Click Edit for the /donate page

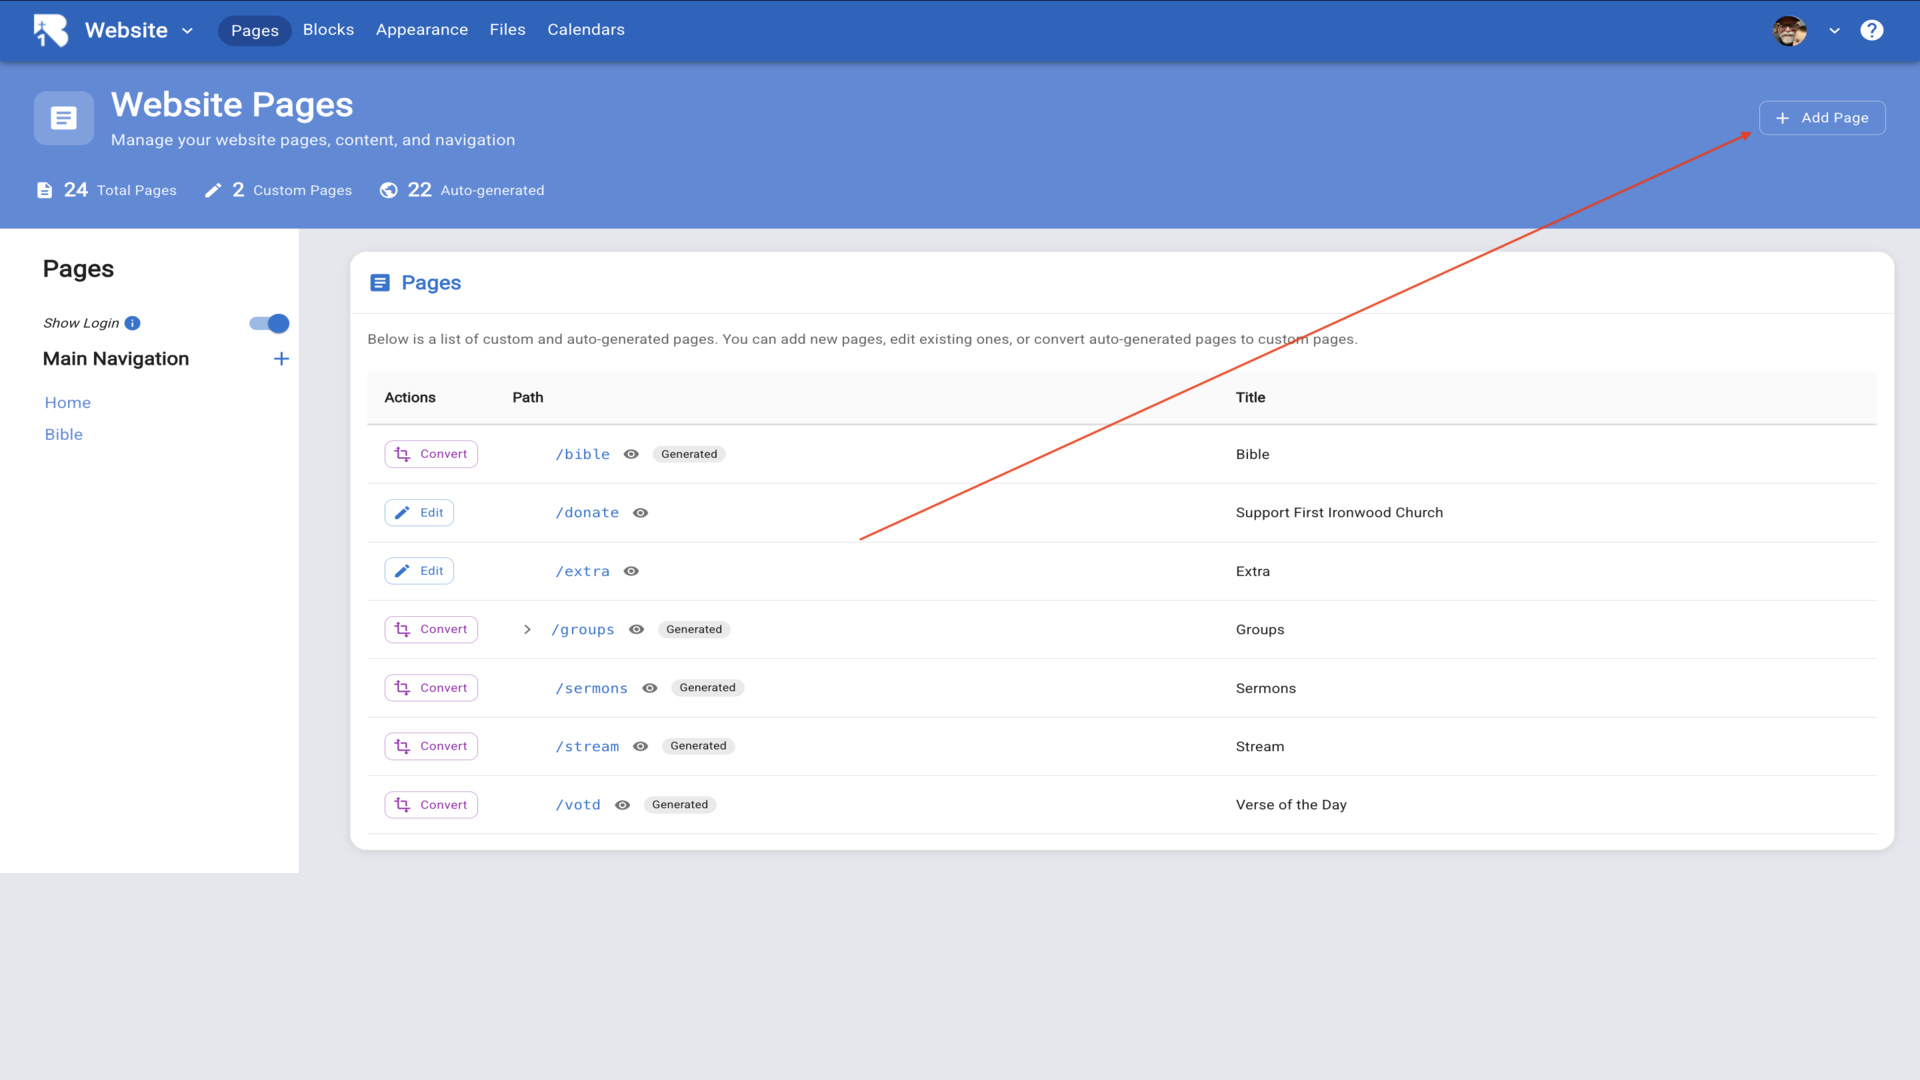[x=419, y=513]
